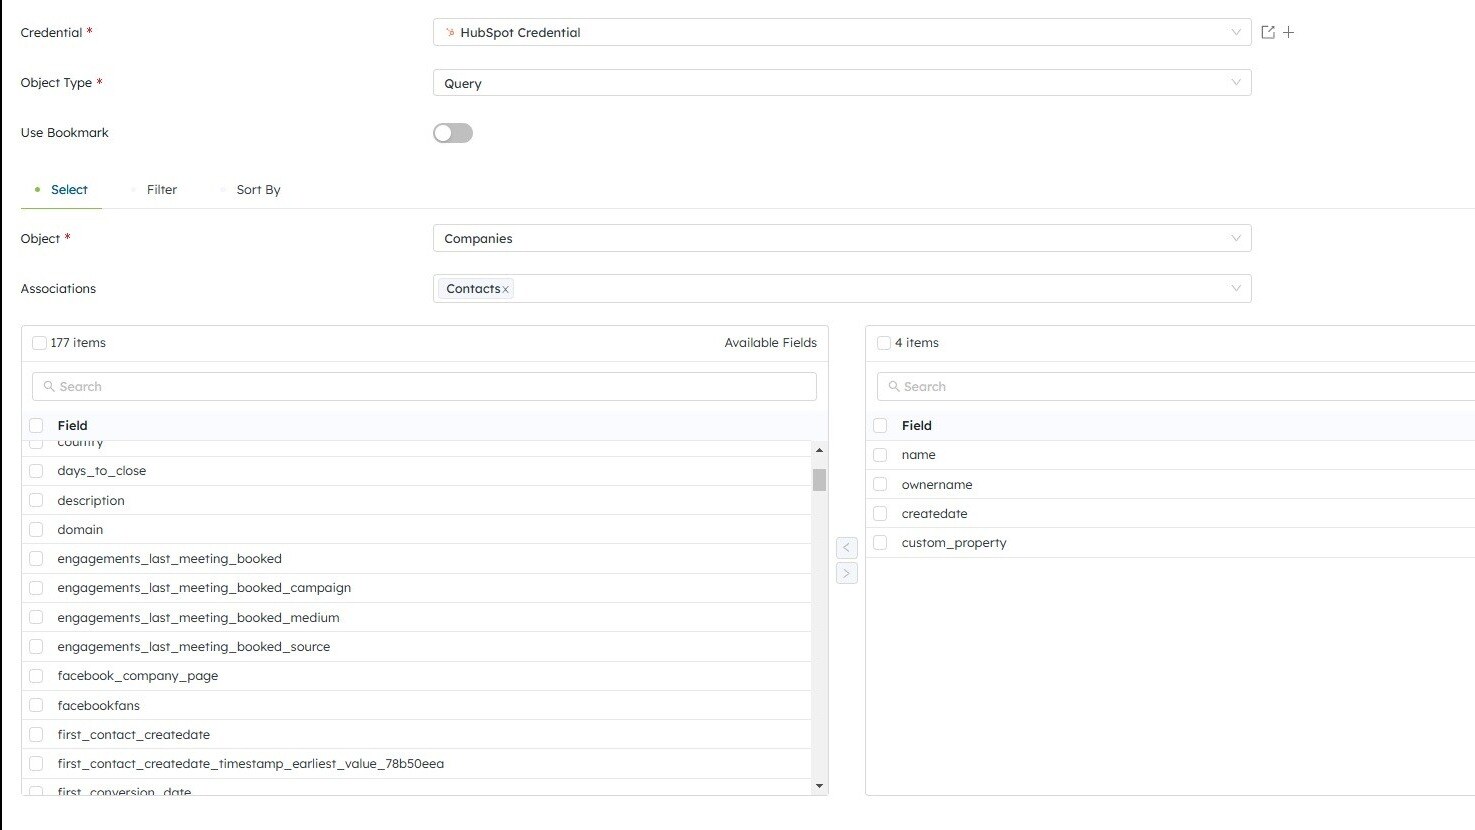Screen dimensions: 1475x830
Task: Move selected fields left with arrow button
Action: (846, 547)
